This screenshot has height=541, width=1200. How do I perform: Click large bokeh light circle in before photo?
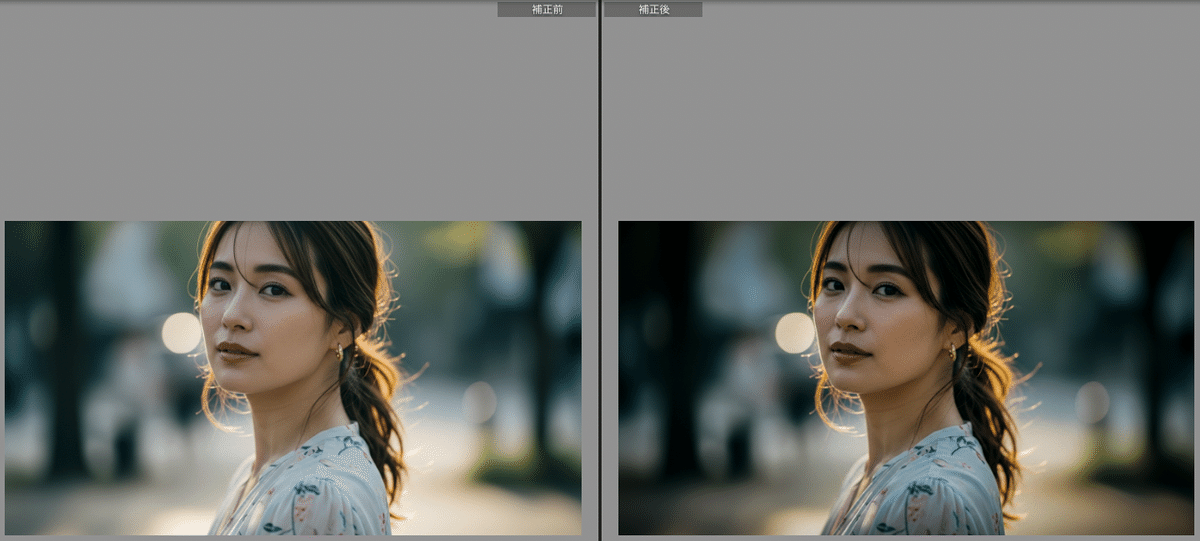181,333
